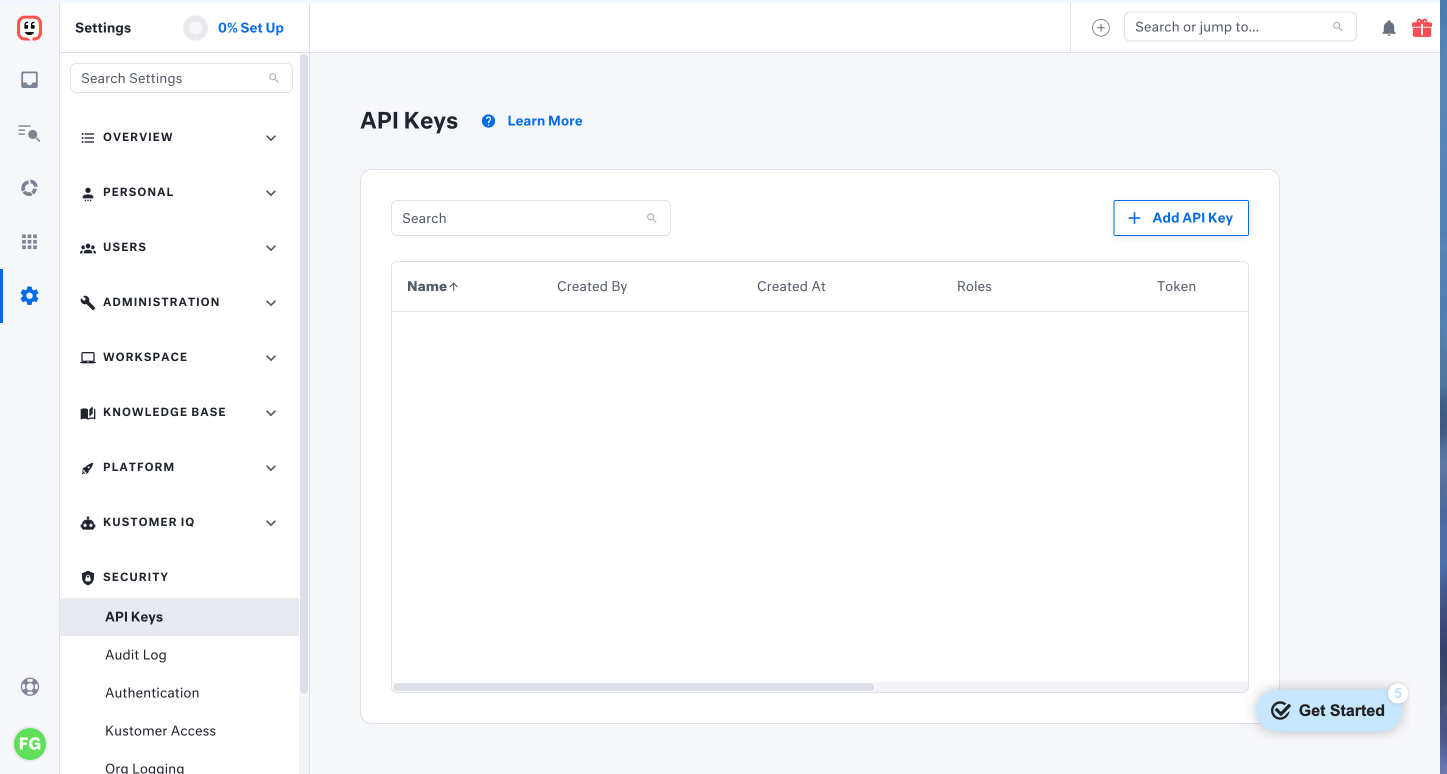Open the reporting circle icon
This screenshot has height=774, width=1447.
coord(29,188)
